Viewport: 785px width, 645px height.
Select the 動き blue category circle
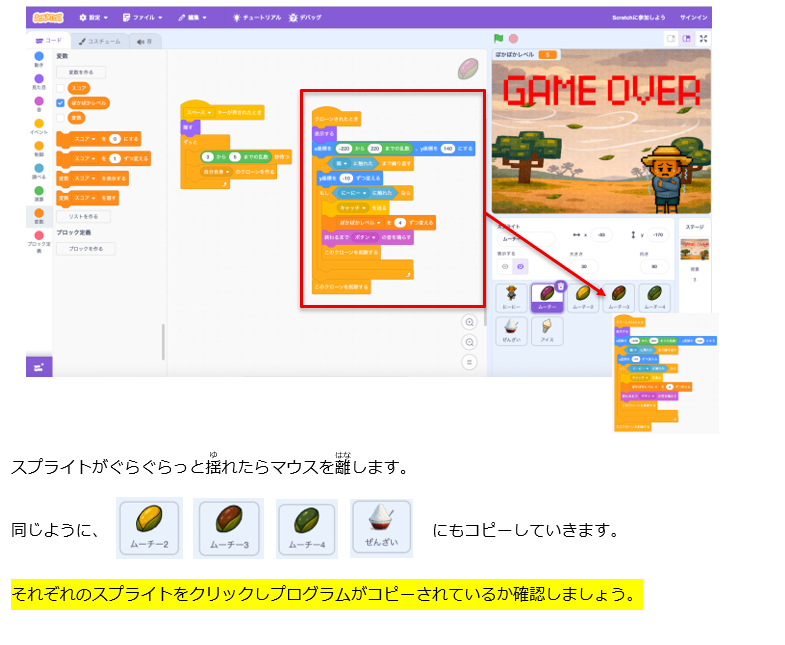(39, 58)
